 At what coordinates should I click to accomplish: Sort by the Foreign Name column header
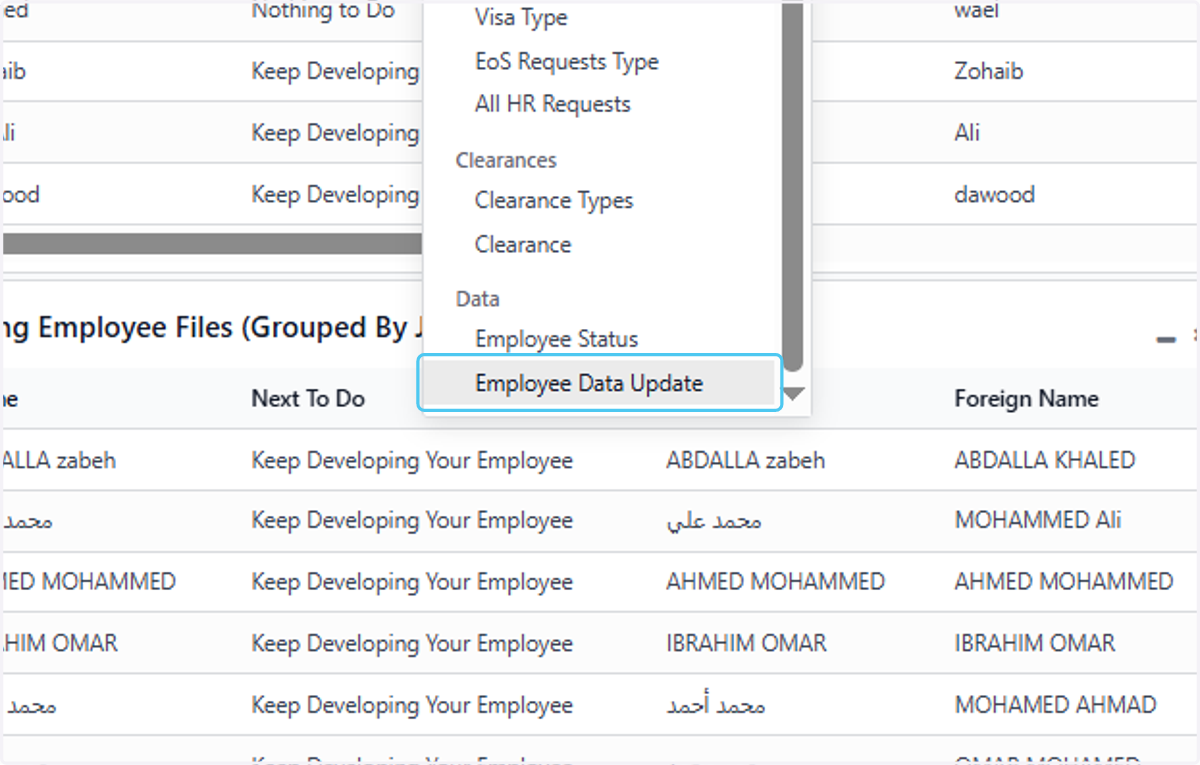pyautogui.click(x=1026, y=398)
